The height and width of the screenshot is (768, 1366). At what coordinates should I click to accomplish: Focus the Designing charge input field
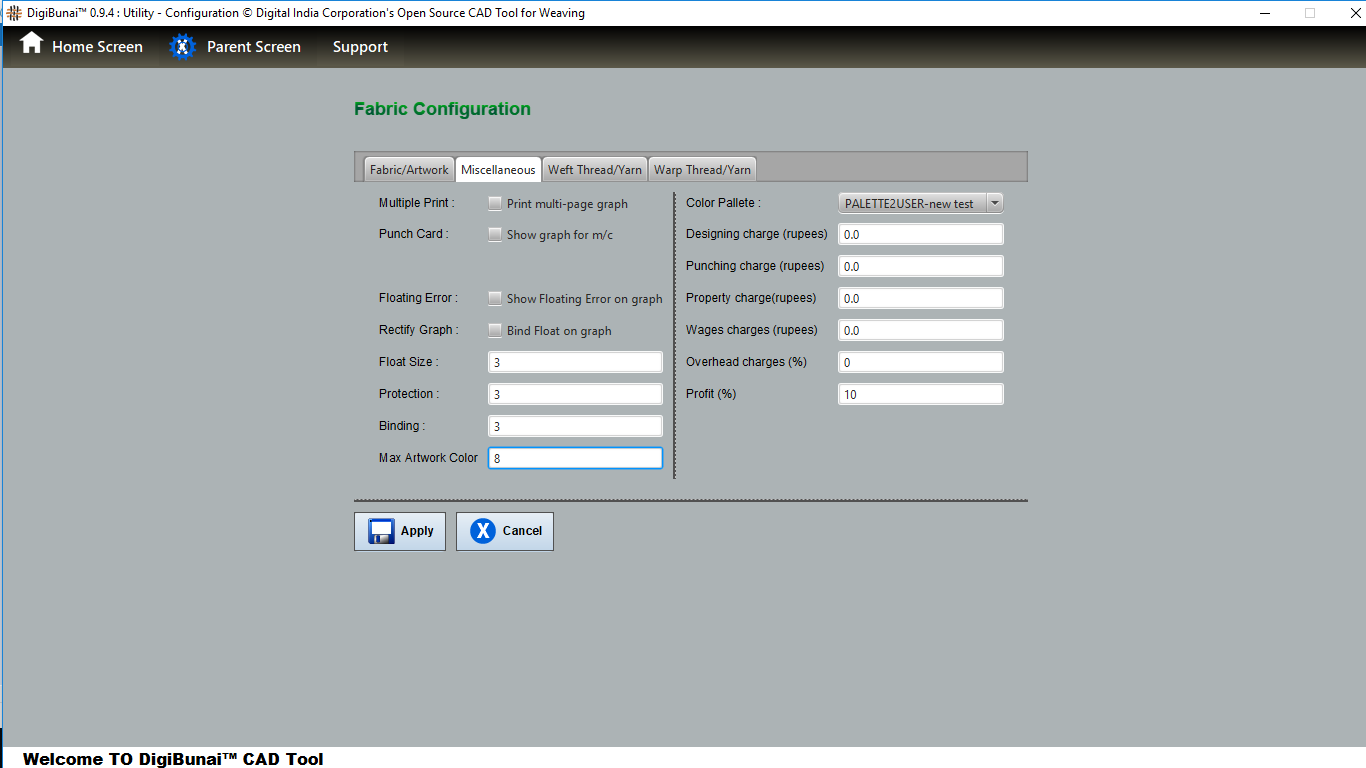pos(920,235)
